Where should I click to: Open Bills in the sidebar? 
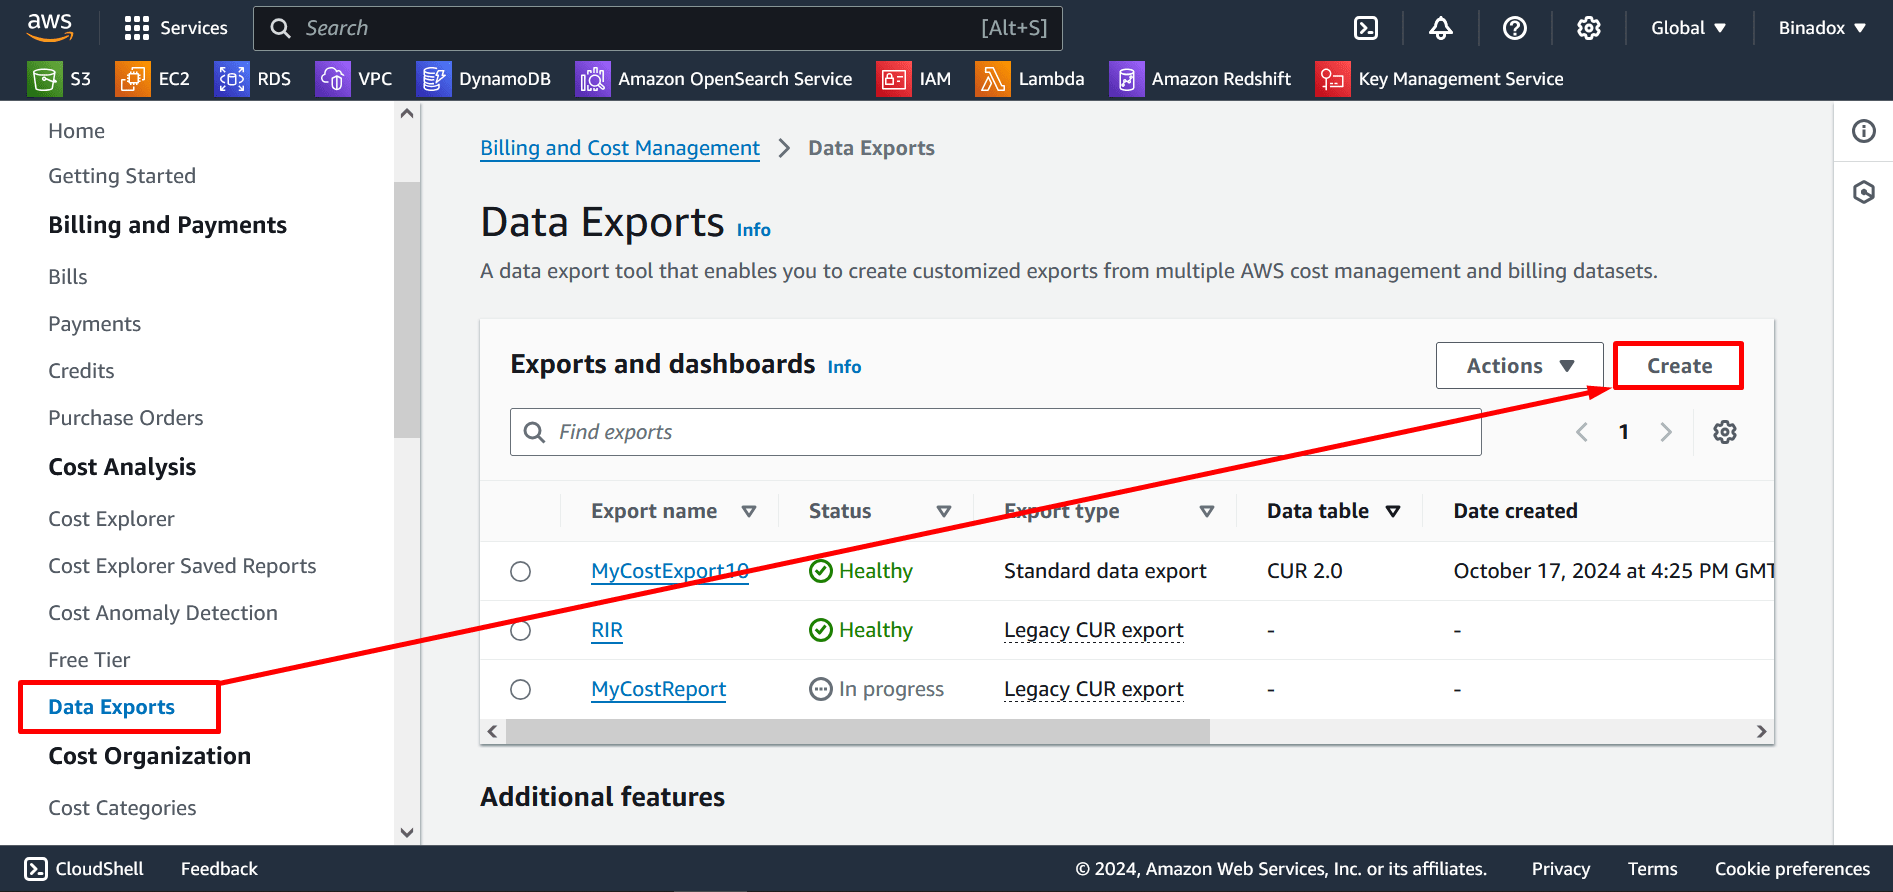click(68, 277)
